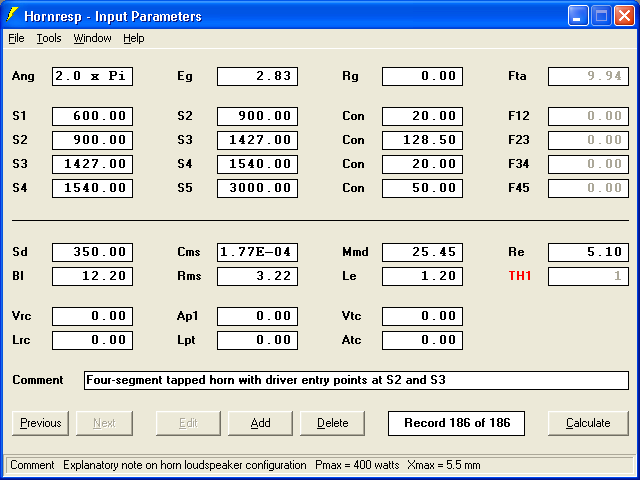Select the Con field showing 50.00
Screen dimensions: 640x480
422,188
